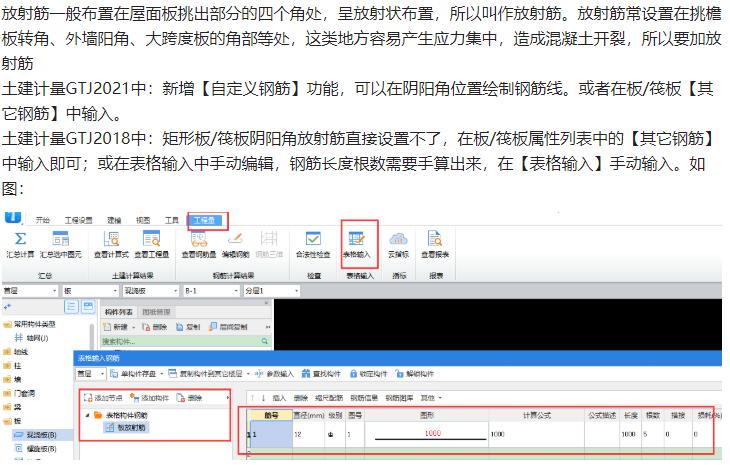Open the 分层1 dropdown
The height and width of the screenshot is (465, 730).
[x=271, y=291]
